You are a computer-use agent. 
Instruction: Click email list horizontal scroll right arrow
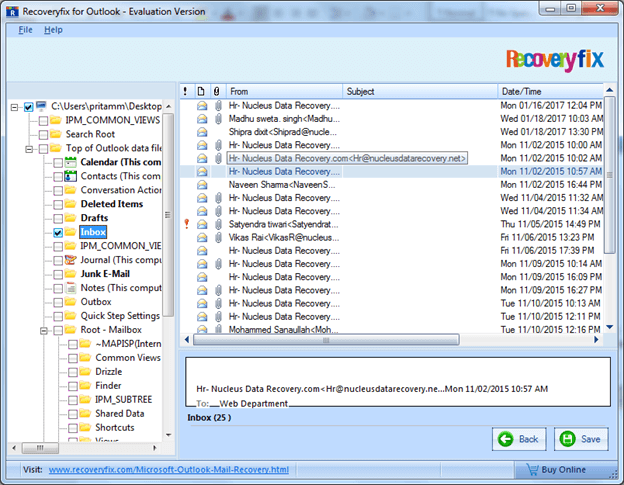click(x=596, y=339)
